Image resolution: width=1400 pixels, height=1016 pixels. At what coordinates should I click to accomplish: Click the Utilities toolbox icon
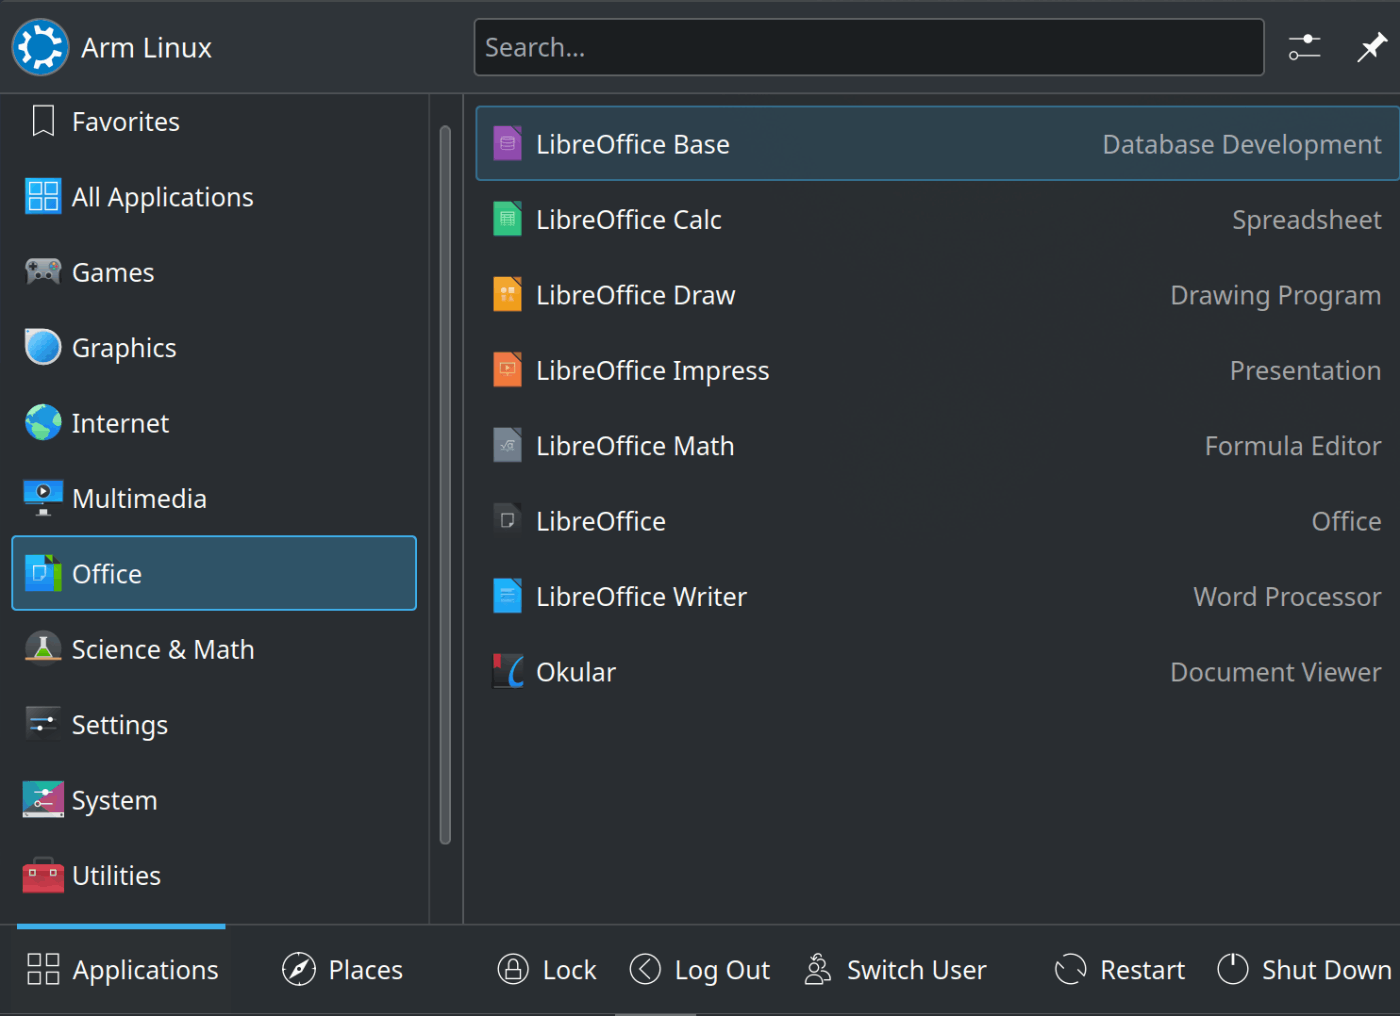[43, 875]
